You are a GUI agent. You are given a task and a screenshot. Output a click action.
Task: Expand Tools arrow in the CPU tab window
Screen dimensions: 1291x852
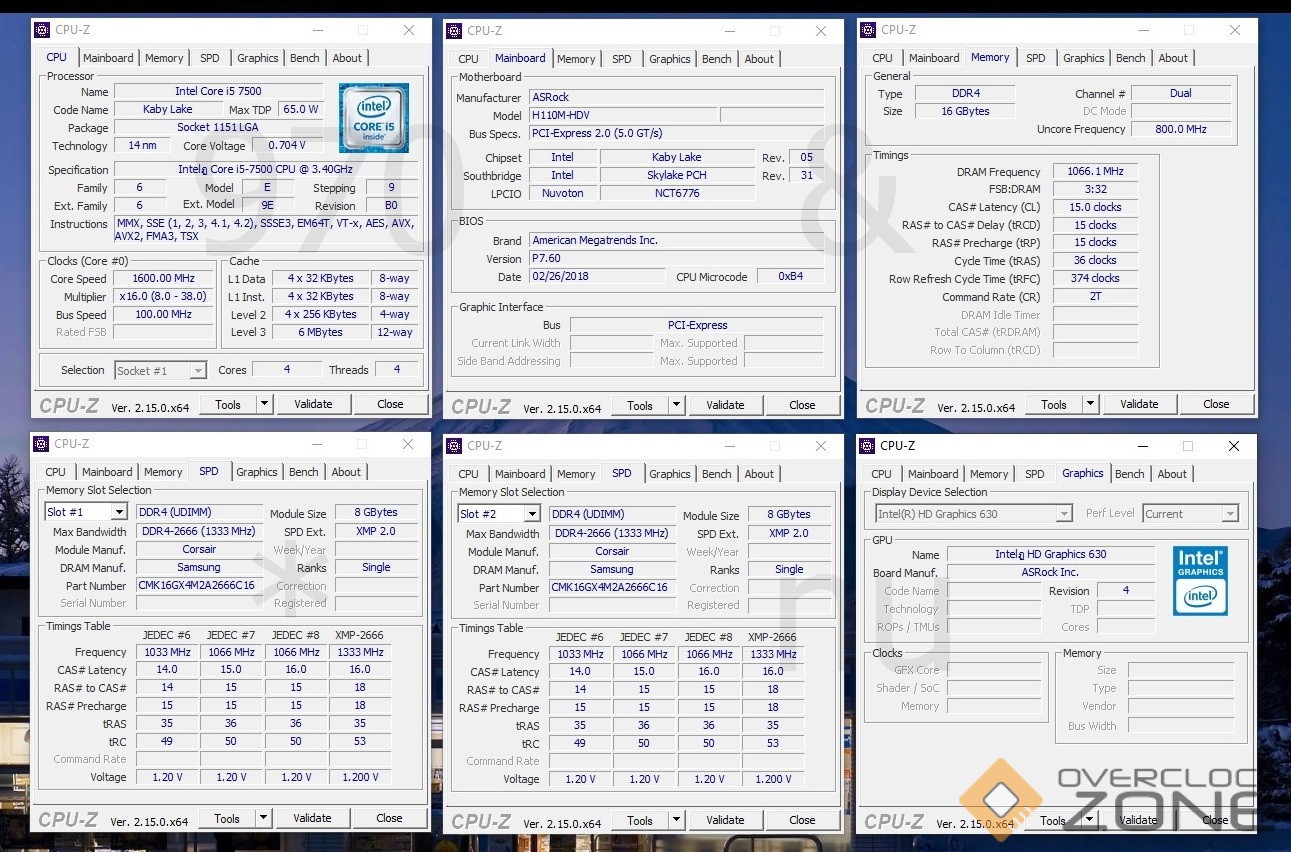(x=264, y=404)
